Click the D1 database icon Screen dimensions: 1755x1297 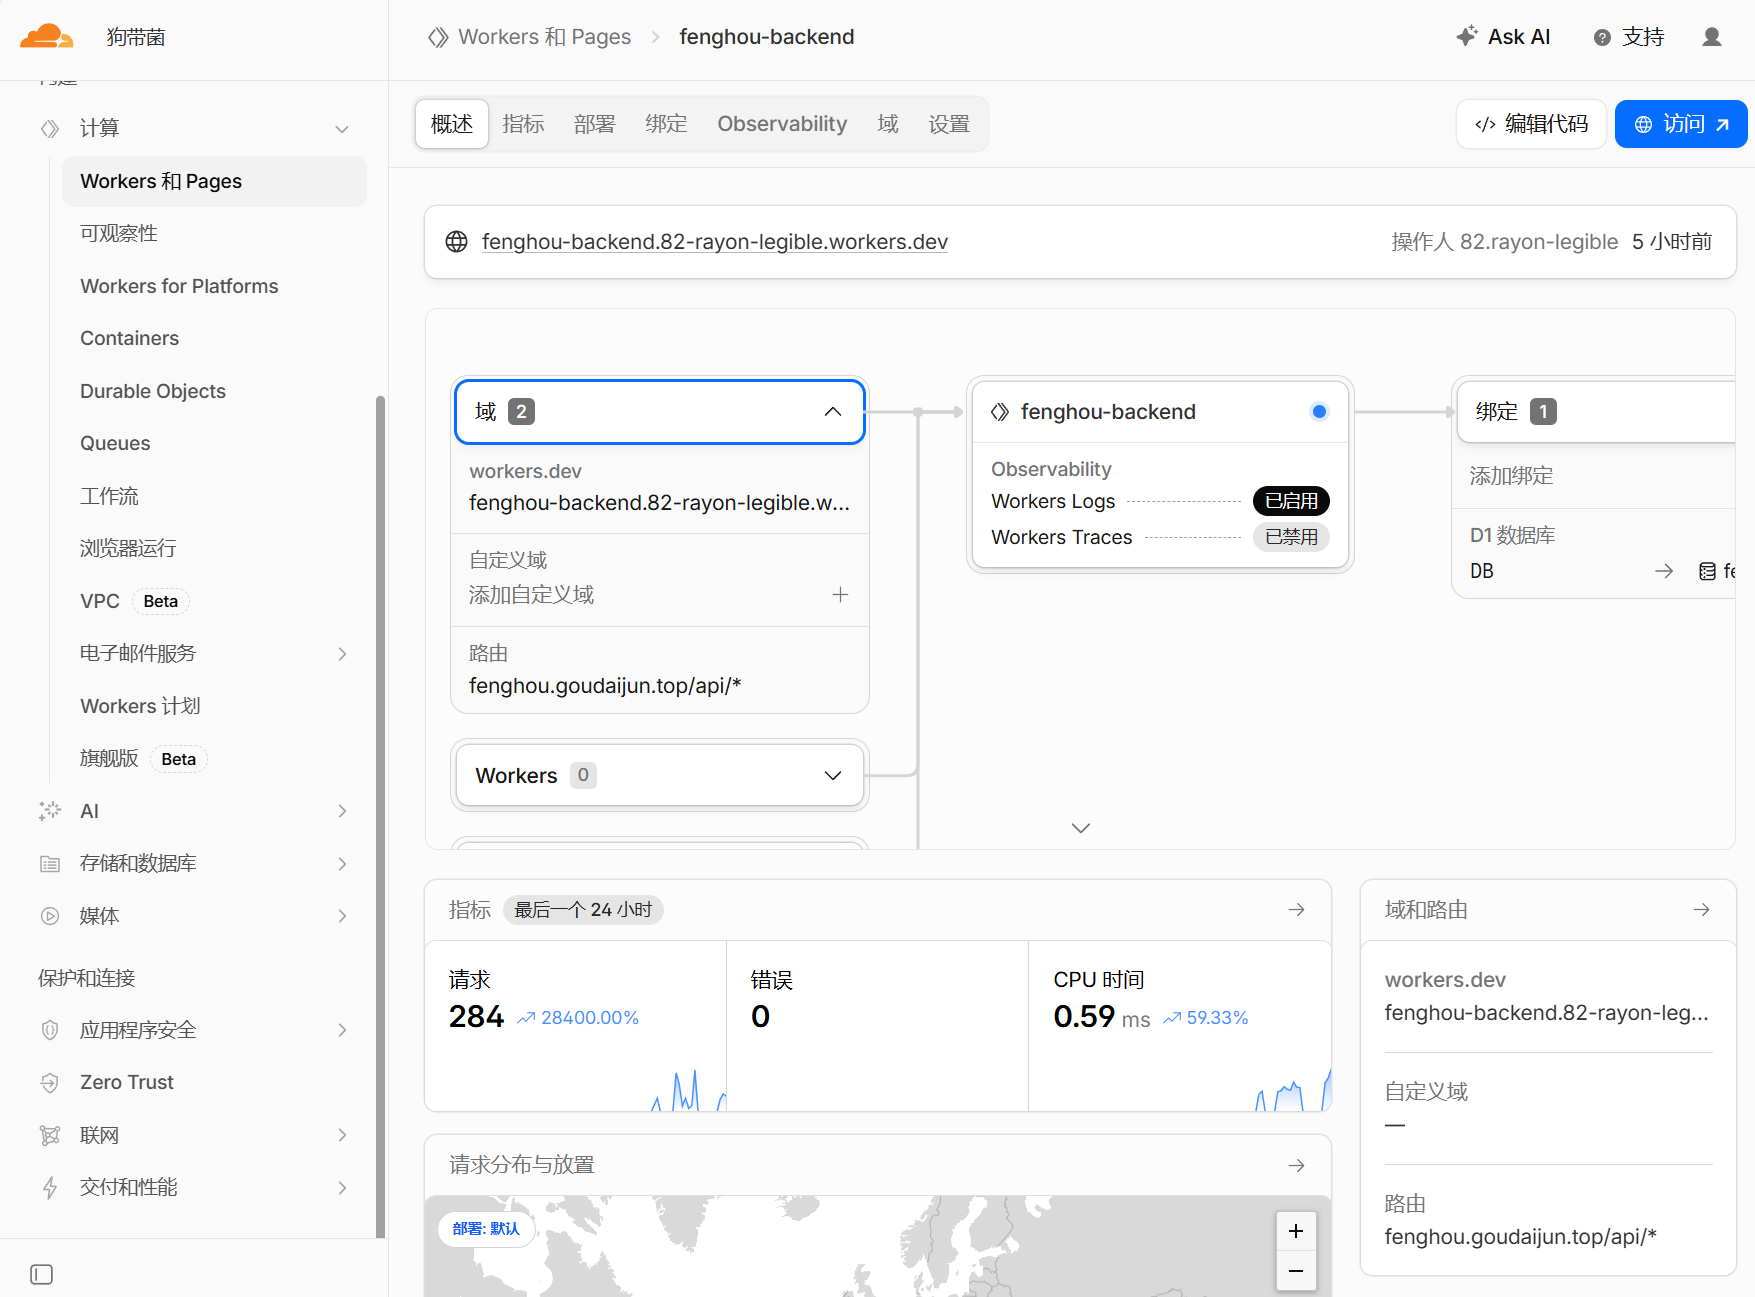pyautogui.click(x=1707, y=571)
